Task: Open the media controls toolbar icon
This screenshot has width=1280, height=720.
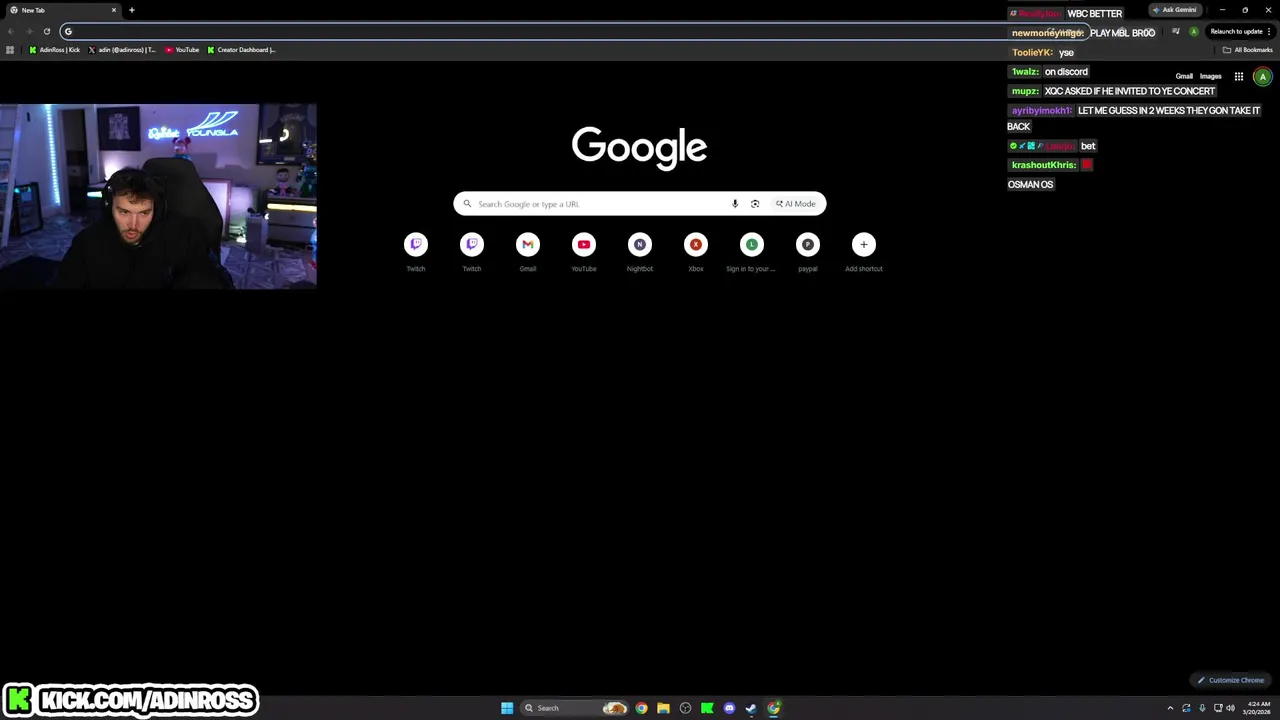Action: (1176, 31)
